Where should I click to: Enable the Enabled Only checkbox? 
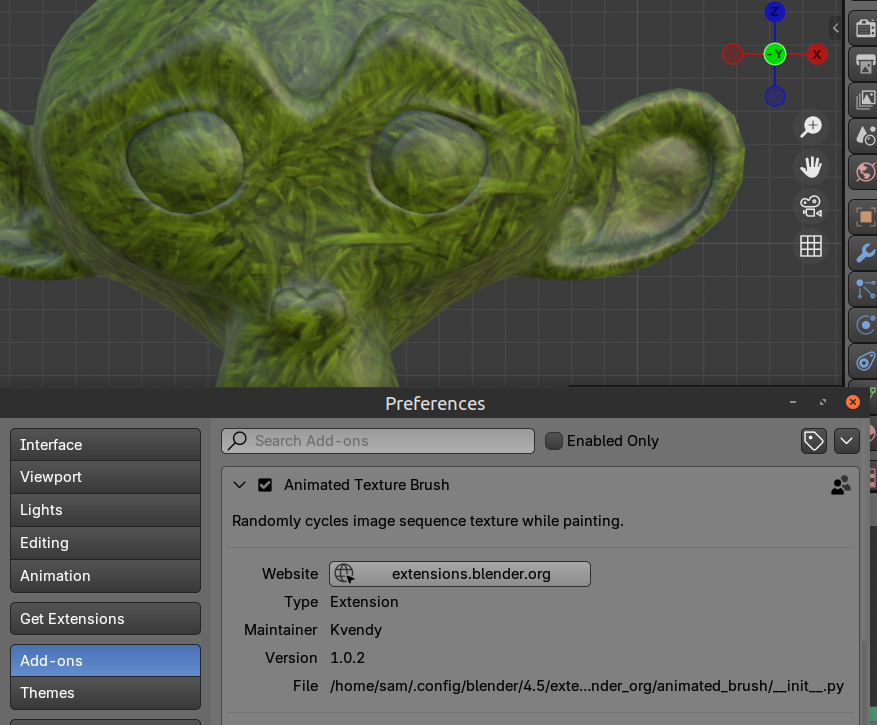(554, 441)
